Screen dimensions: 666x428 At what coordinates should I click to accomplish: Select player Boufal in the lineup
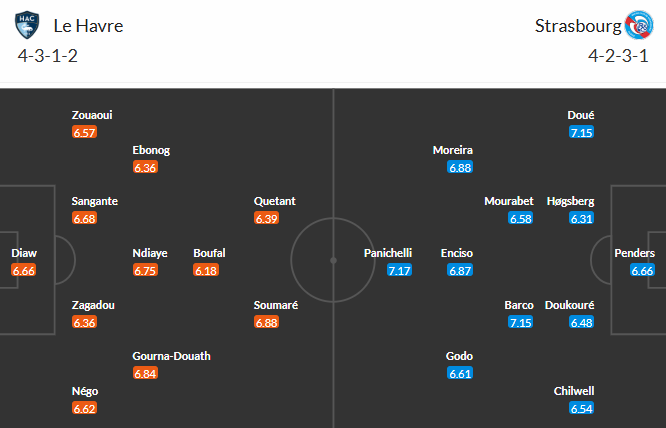pos(211,253)
